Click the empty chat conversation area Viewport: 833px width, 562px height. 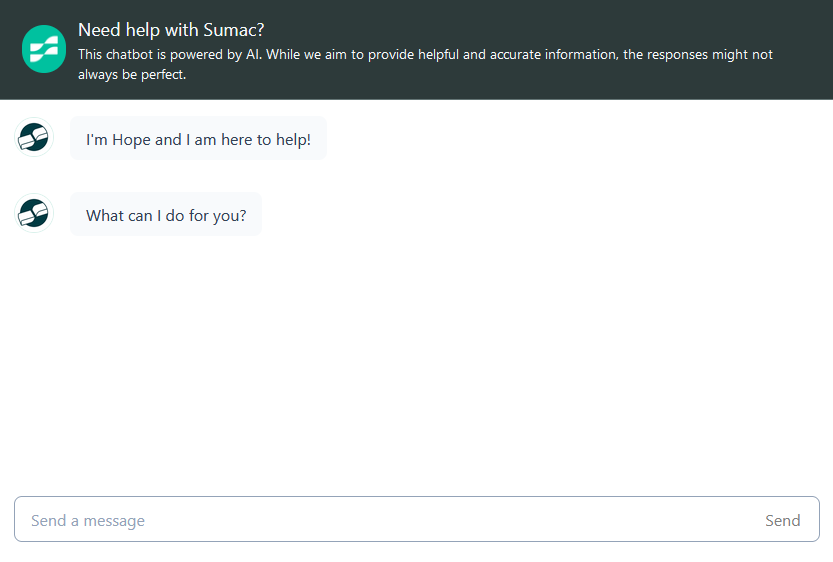416,361
